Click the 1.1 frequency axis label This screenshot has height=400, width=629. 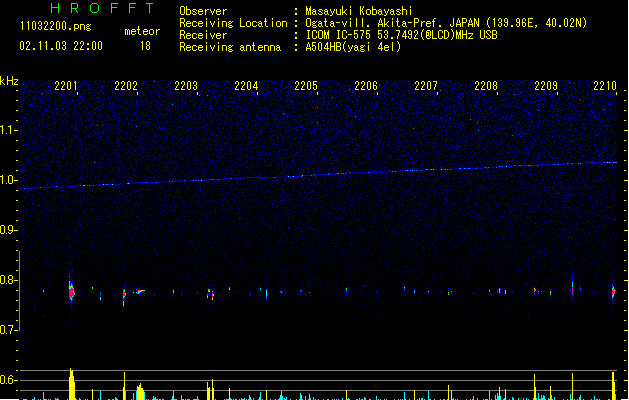pos(8,130)
